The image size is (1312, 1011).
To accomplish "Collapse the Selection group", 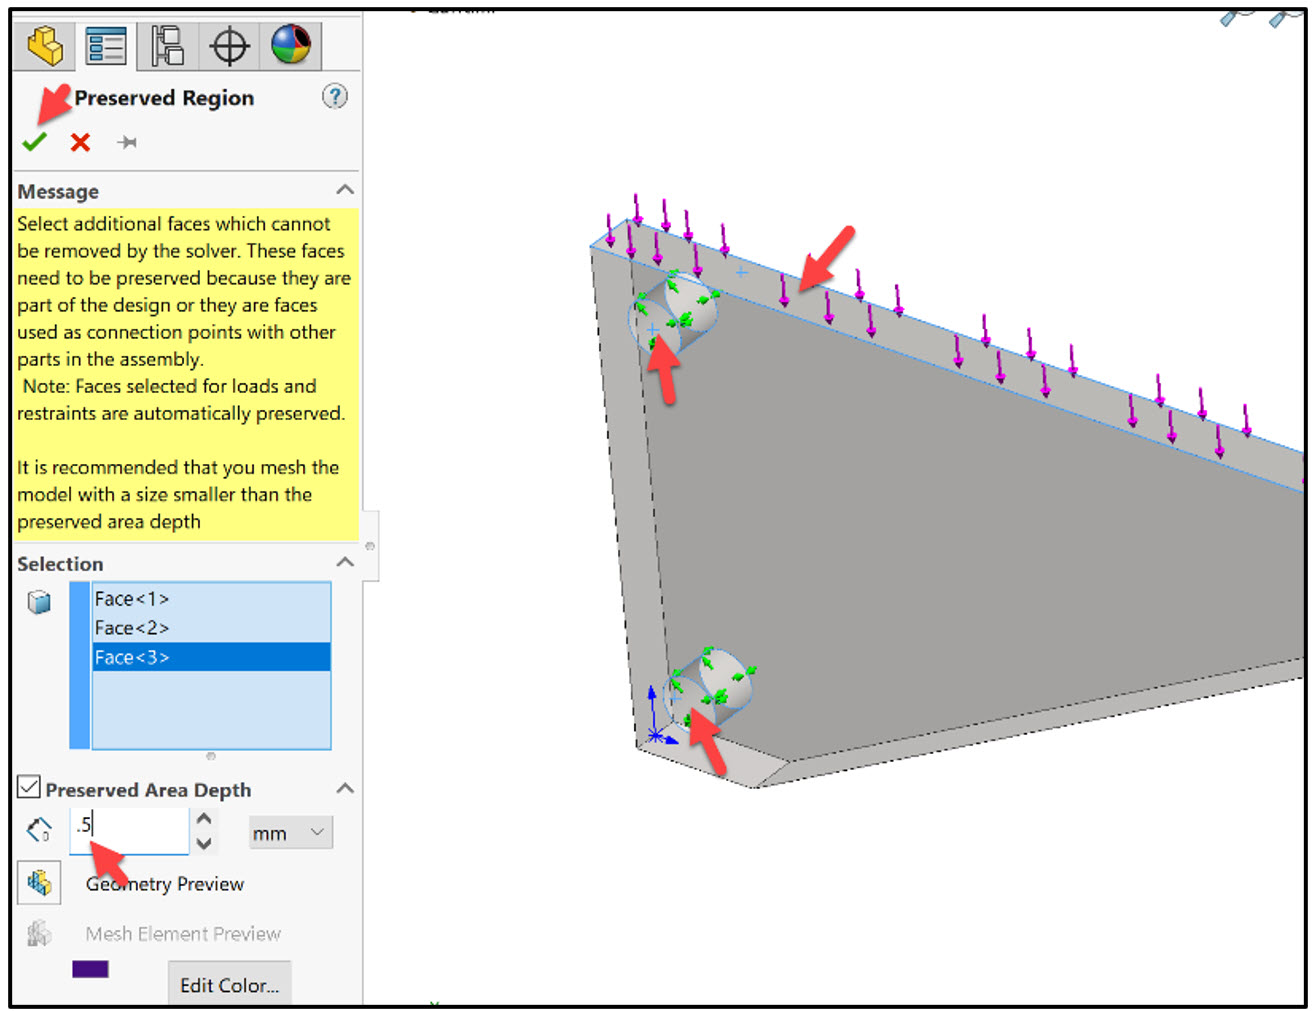I will click(x=344, y=563).
